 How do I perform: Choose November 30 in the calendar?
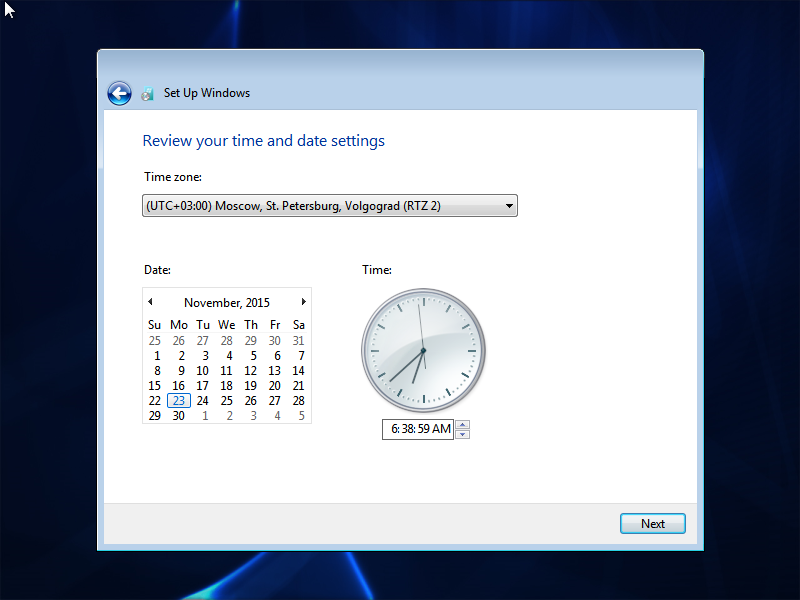[179, 416]
